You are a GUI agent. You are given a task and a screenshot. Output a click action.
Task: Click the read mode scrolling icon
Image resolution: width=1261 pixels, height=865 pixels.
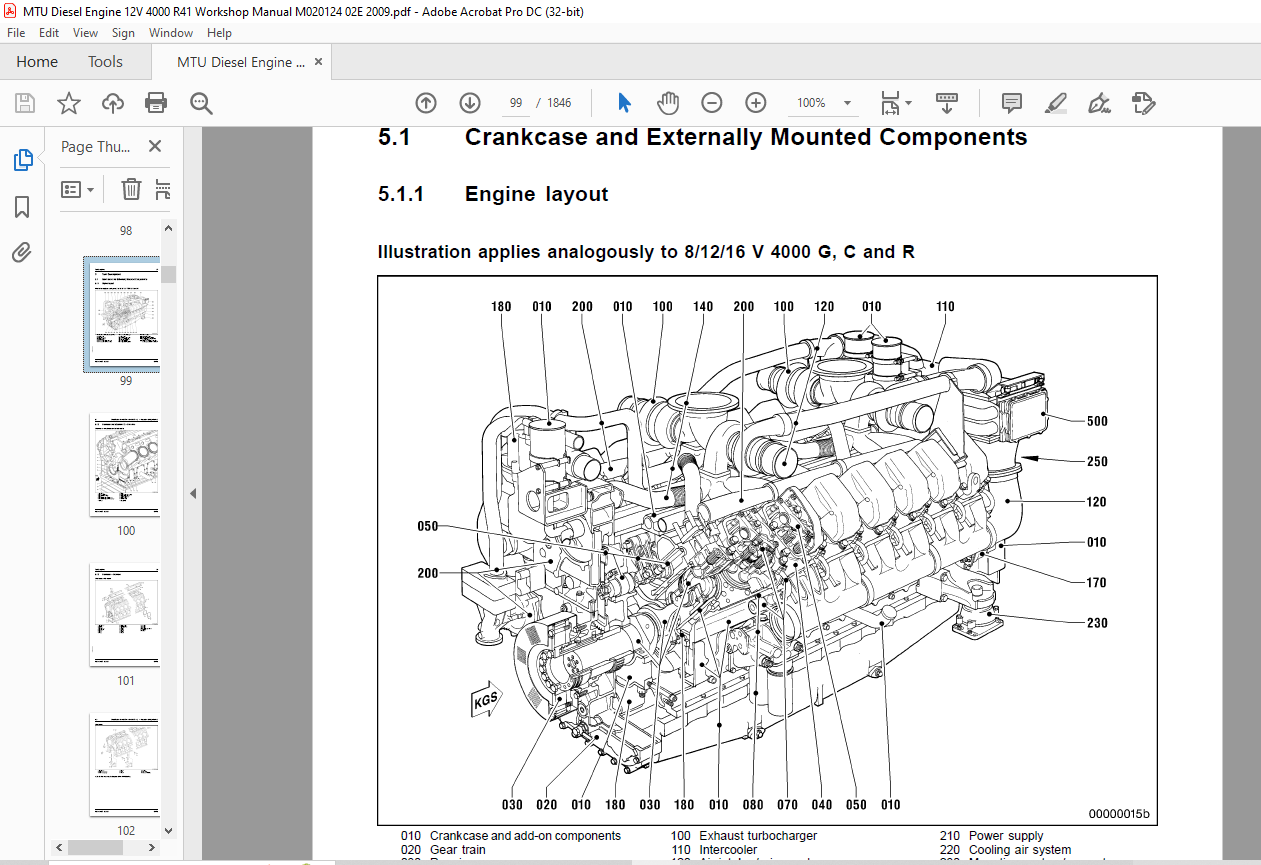pyautogui.click(x=947, y=103)
